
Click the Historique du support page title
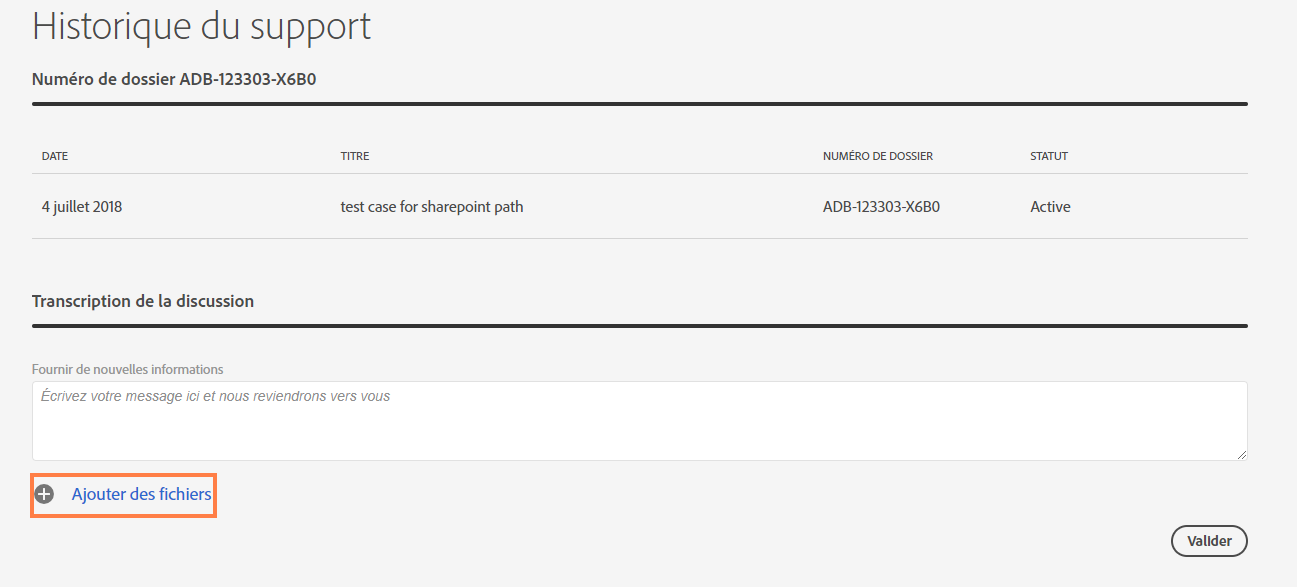(201, 27)
